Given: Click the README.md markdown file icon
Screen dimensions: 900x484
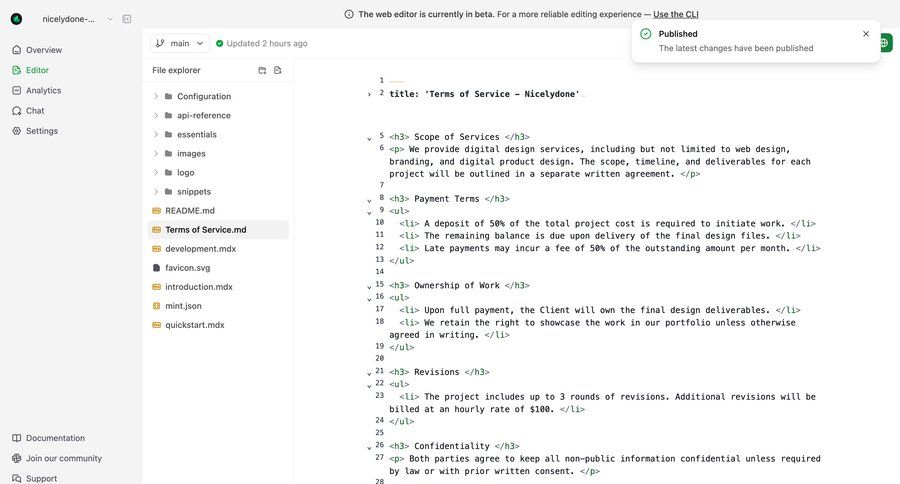Looking at the screenshot, I should [156, 211].
